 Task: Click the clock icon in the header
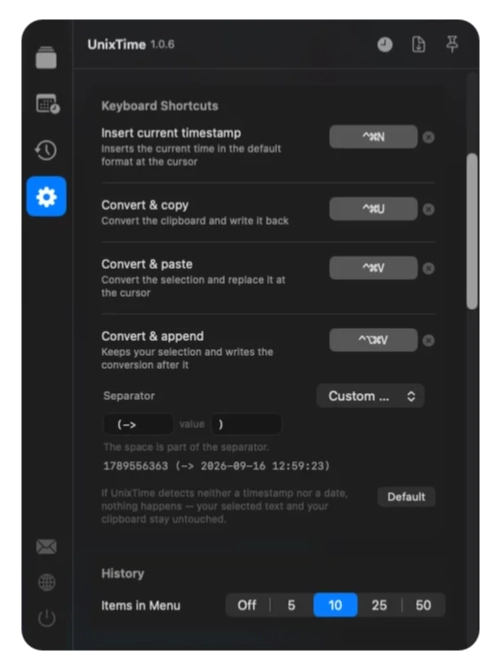click(385, 44)
